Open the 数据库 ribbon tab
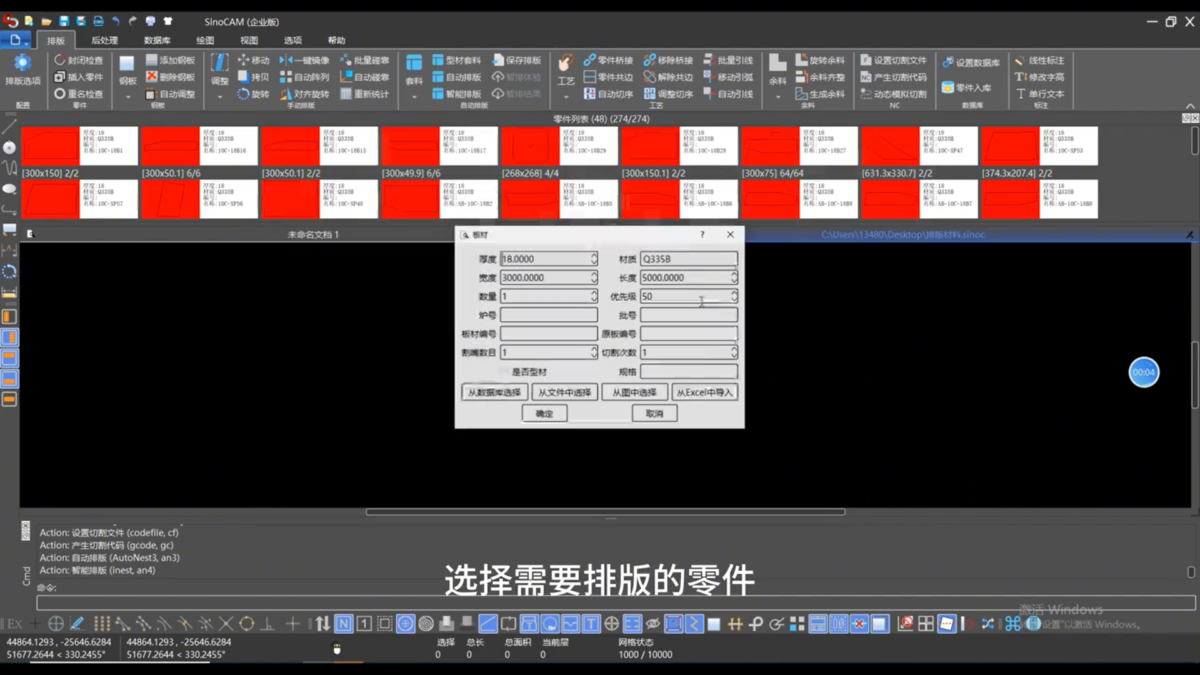Viewport: 1200px width, 675px height. click(x=157, y=40)
